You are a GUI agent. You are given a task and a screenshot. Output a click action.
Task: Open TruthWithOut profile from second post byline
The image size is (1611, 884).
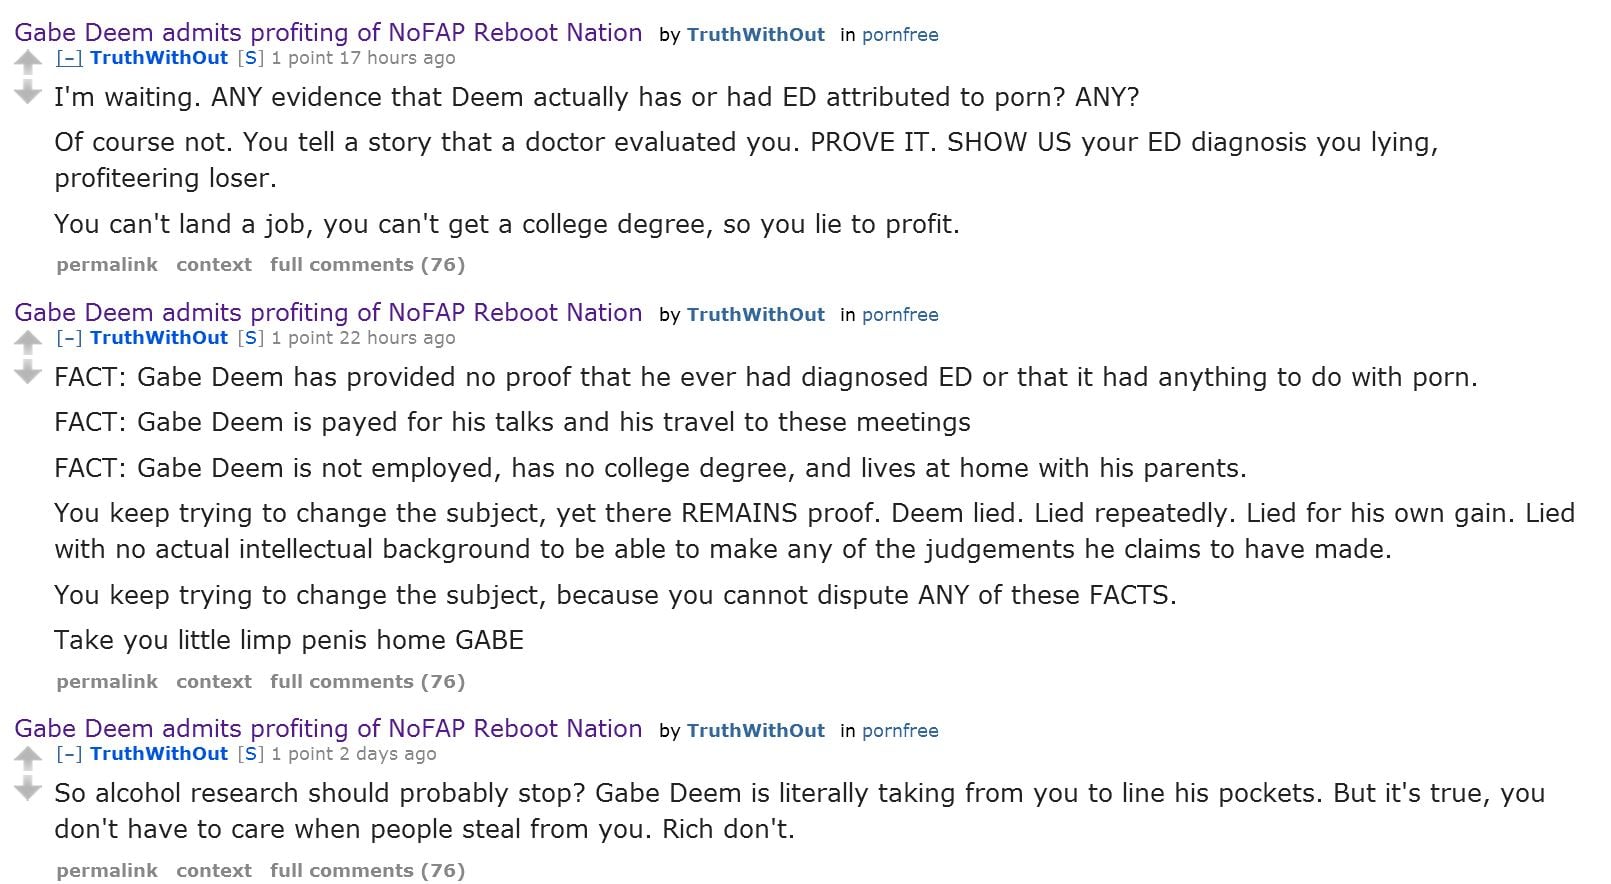(755, 315)
